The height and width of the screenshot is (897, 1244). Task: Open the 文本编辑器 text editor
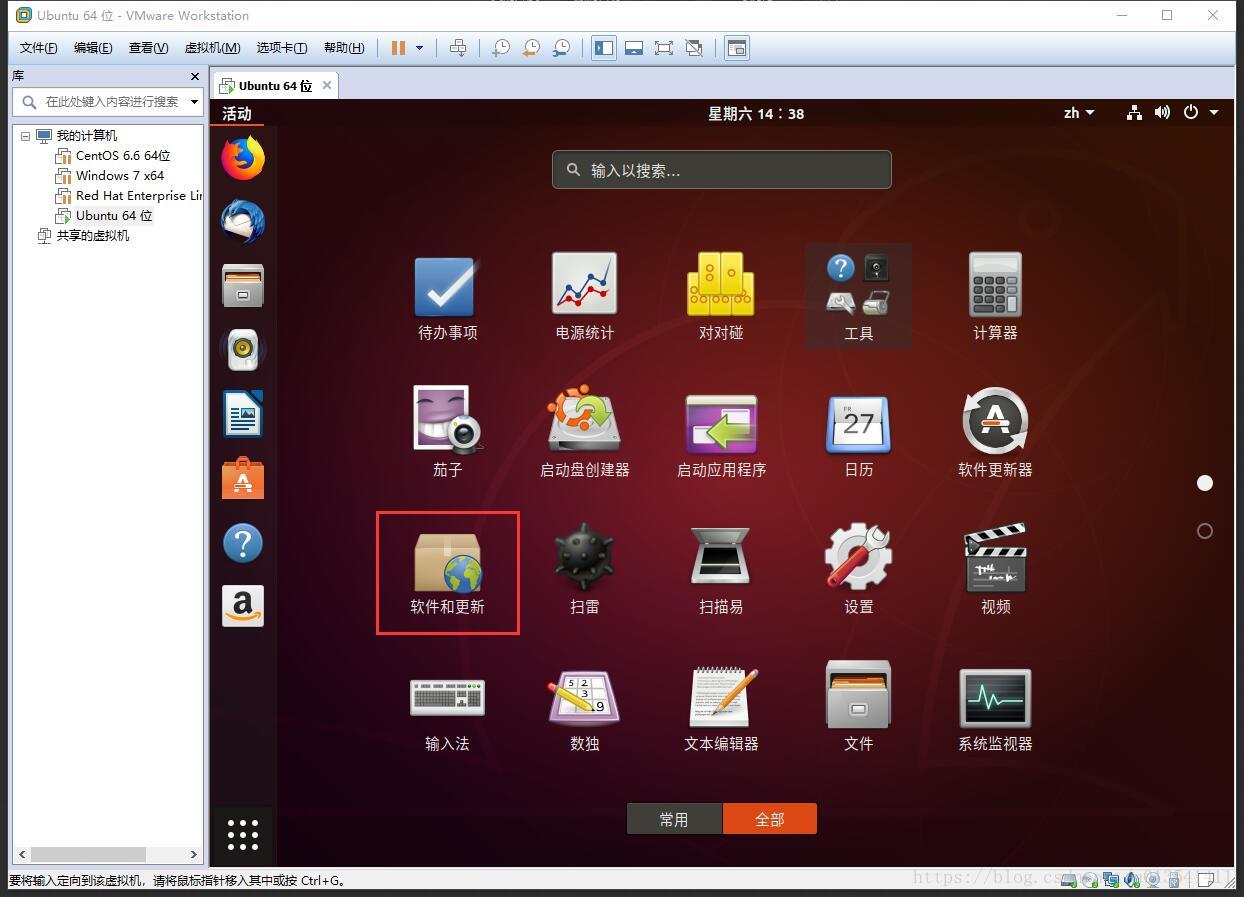tap(721, 707)
